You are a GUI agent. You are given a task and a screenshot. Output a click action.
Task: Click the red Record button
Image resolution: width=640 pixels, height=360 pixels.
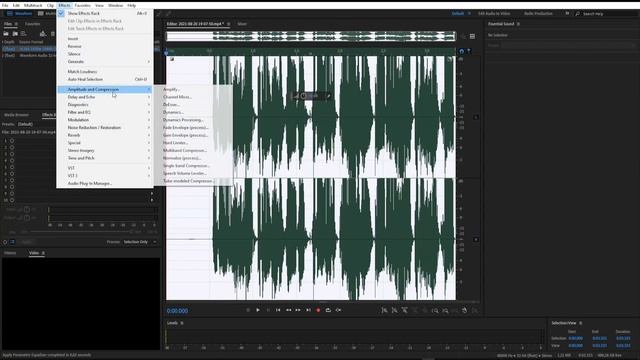tap(318, 310)
